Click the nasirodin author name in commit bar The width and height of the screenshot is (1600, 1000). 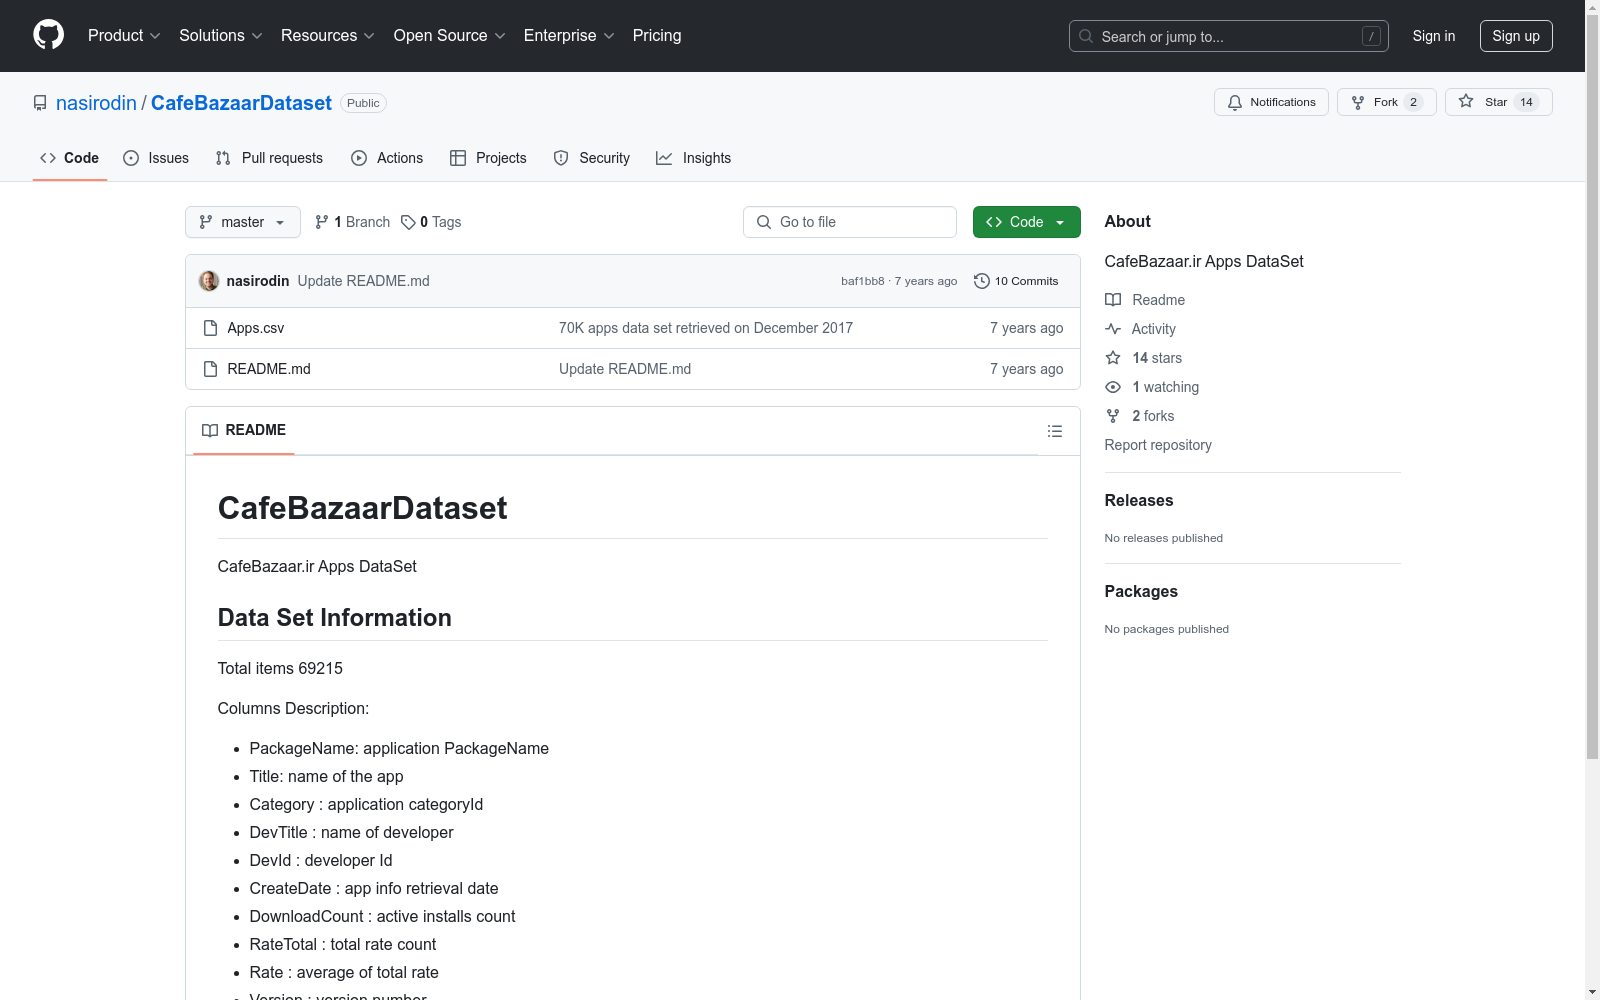point(258,281)
